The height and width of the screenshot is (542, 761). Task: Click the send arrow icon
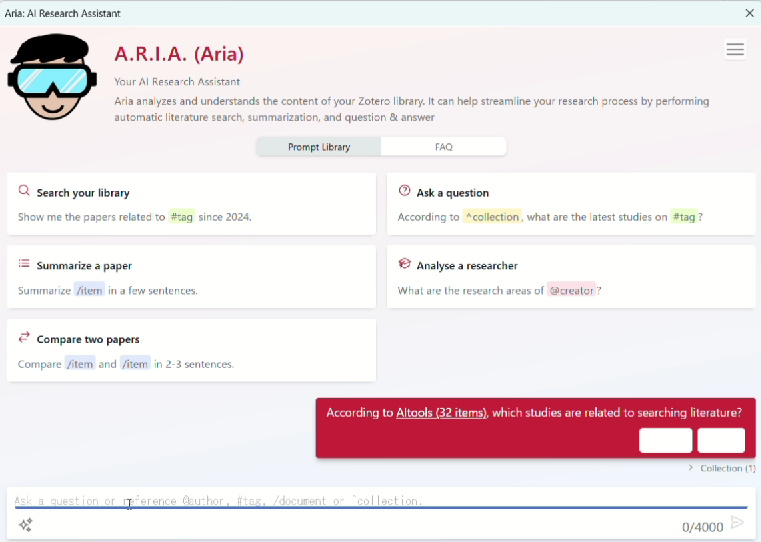(737, 523)
